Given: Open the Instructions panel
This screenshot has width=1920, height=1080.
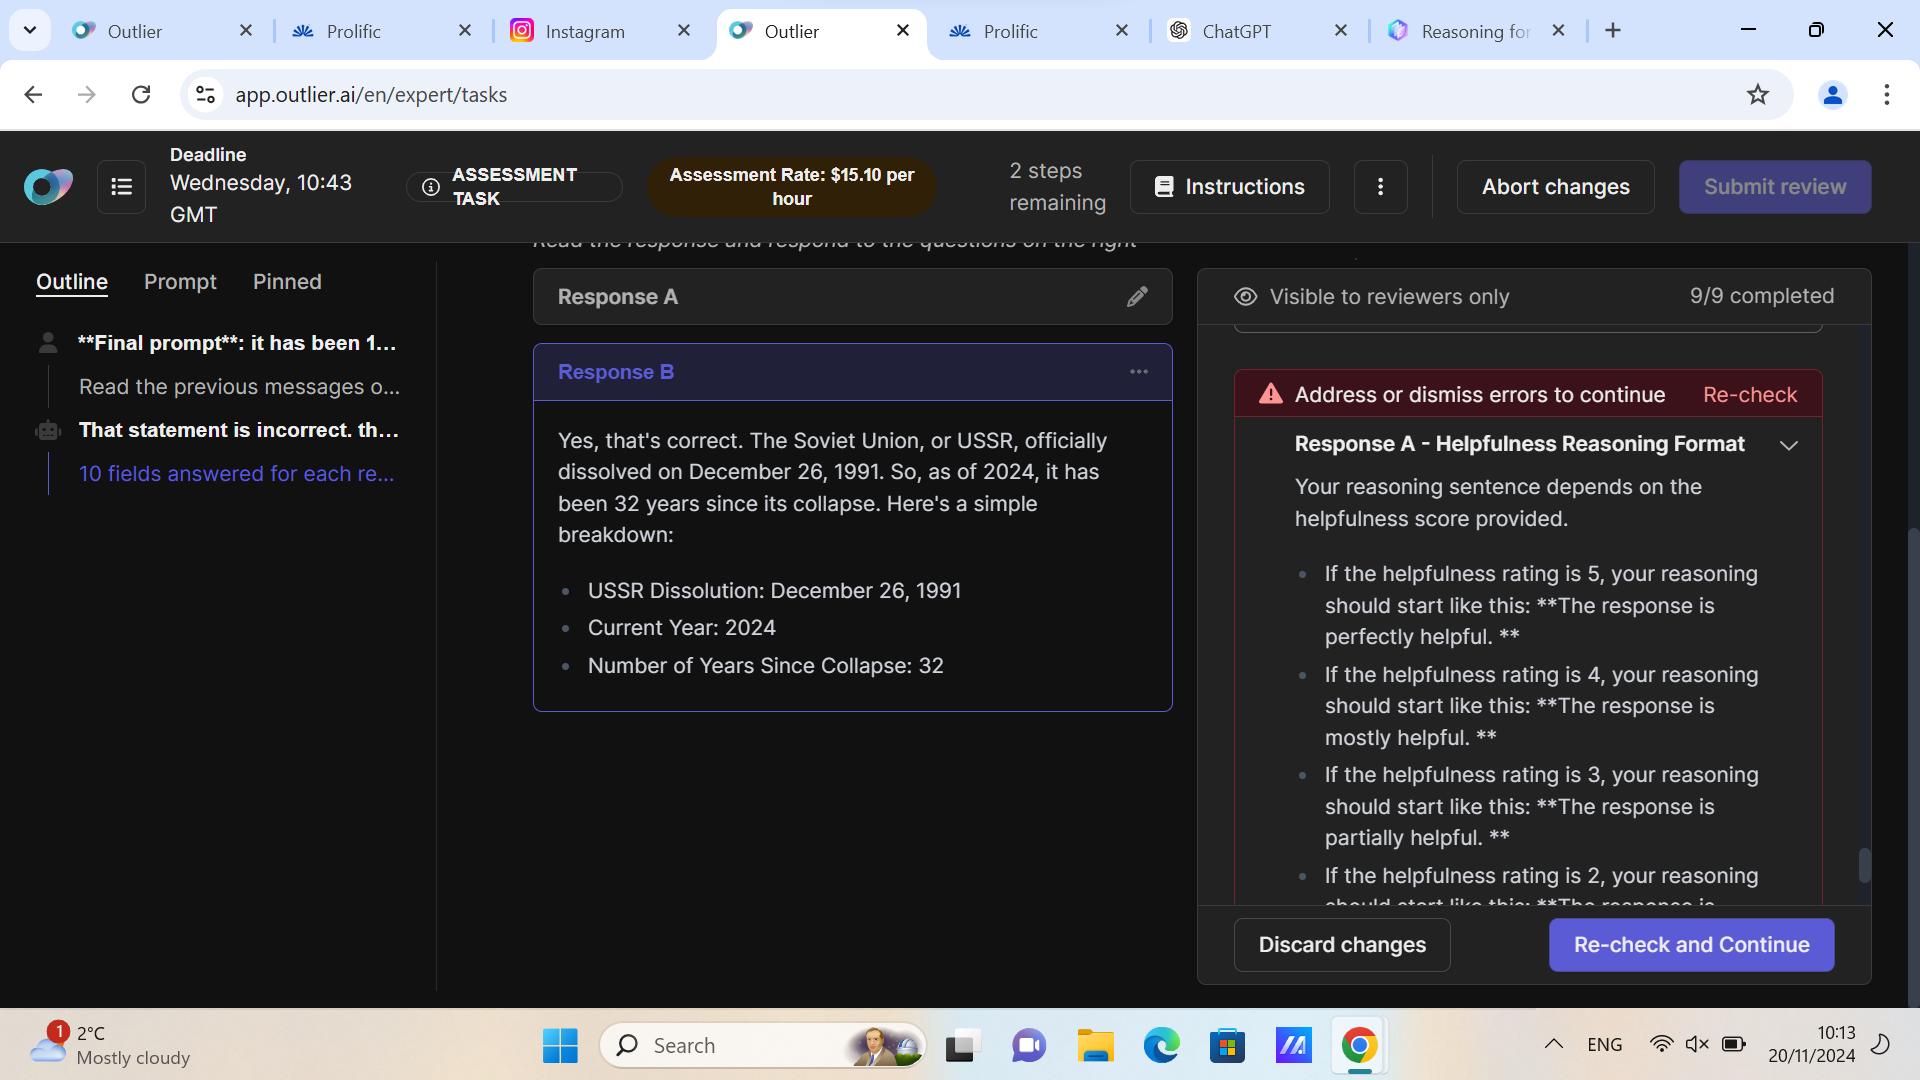Looking at the screenshot, I should 1229,187.
